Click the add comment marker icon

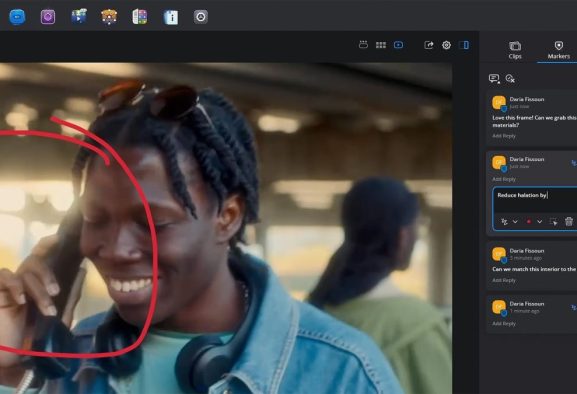(x=494, y=78)
